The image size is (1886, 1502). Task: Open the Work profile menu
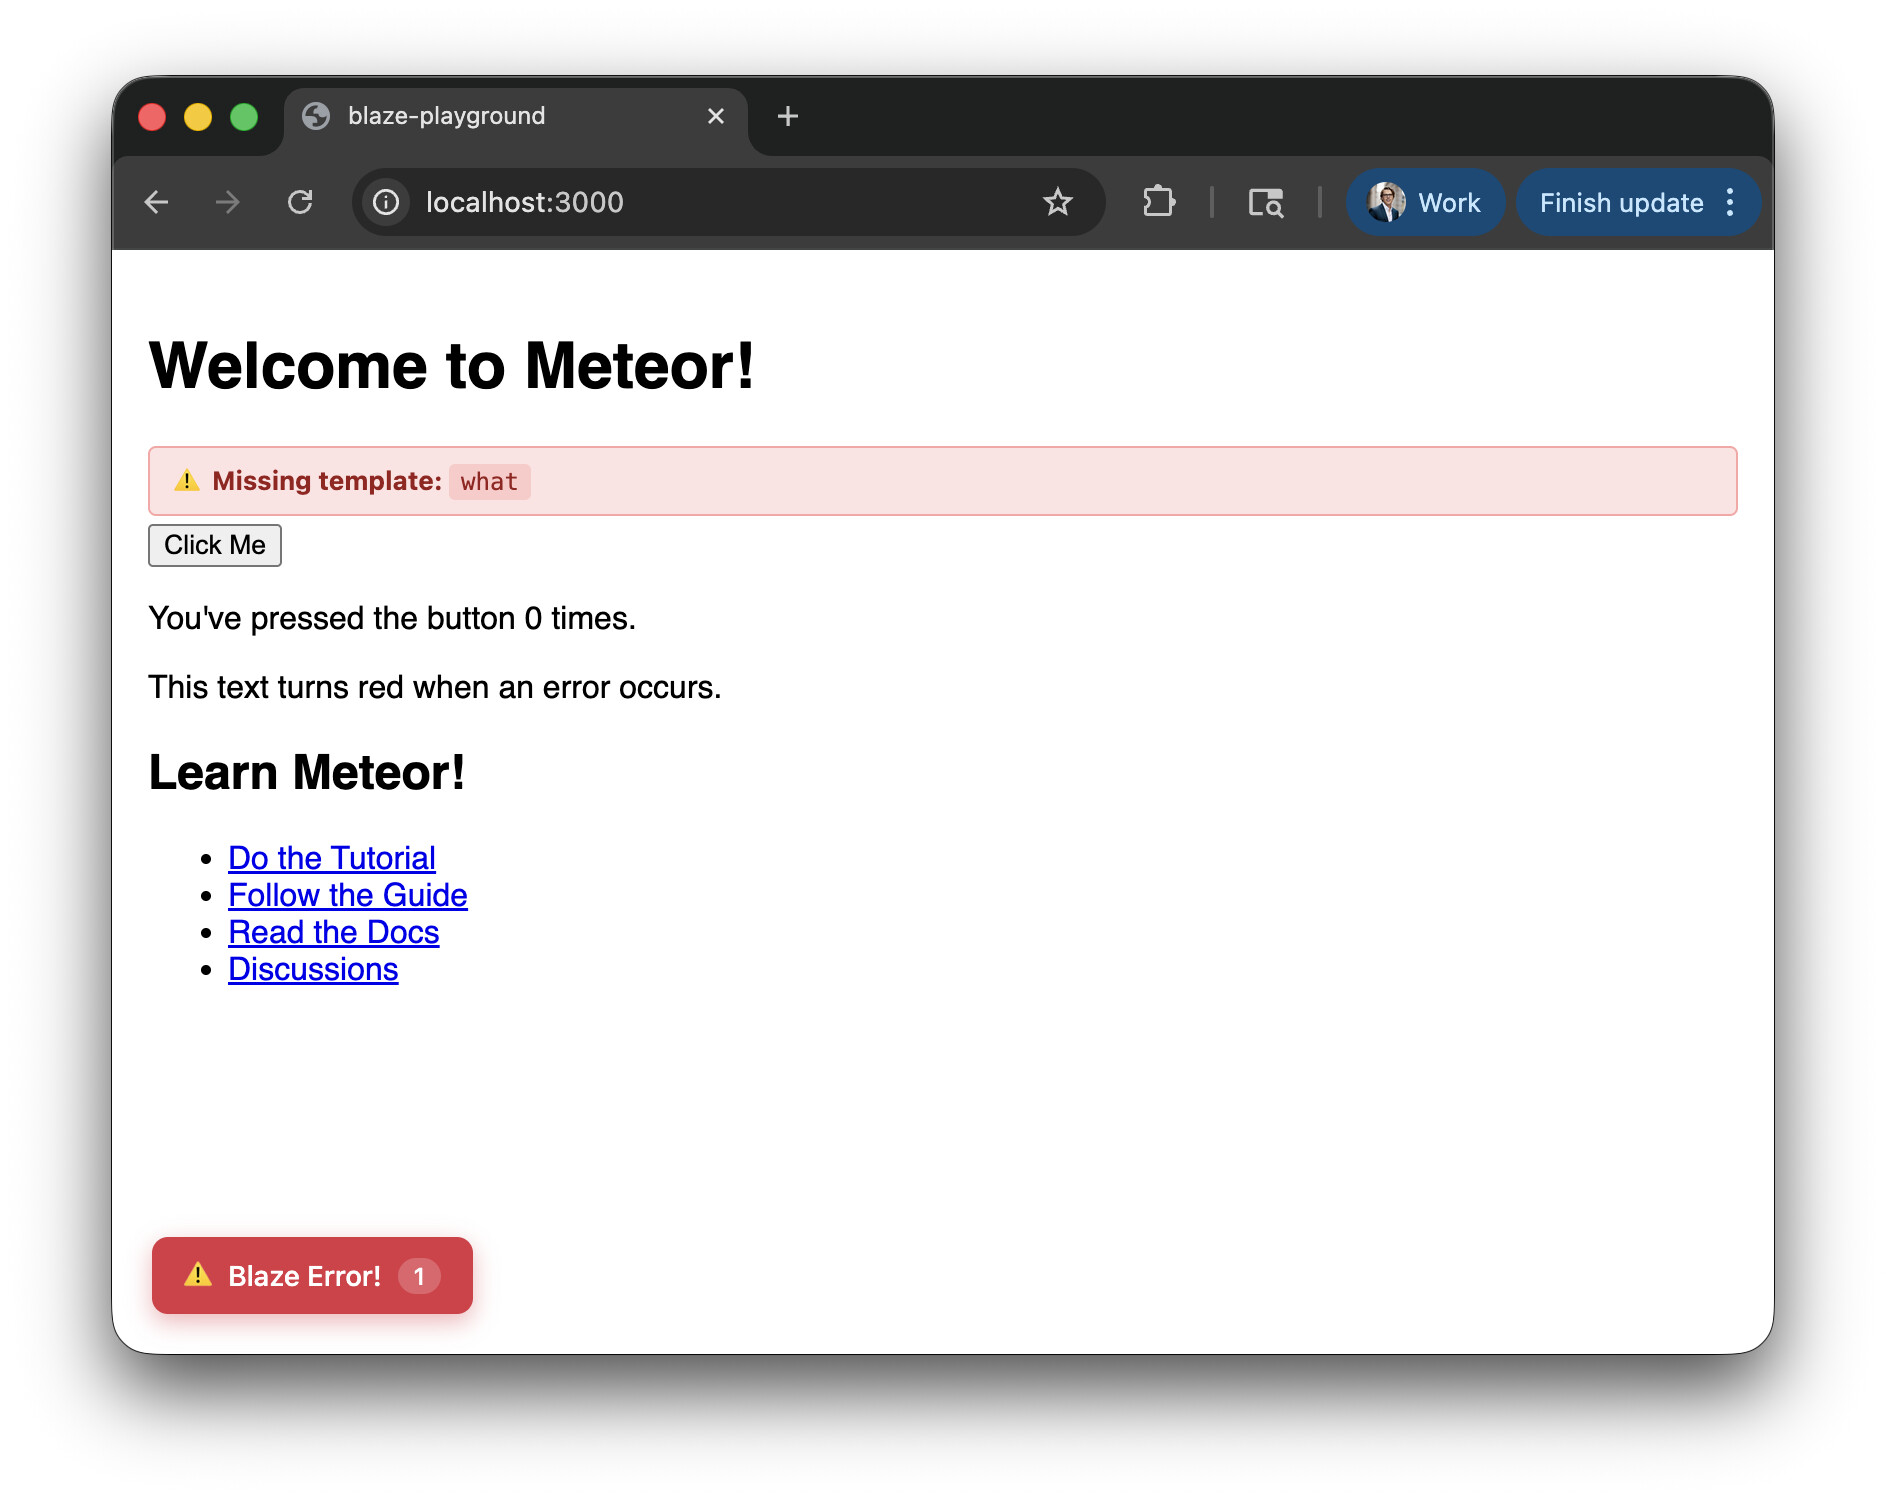pos(1424,203)
